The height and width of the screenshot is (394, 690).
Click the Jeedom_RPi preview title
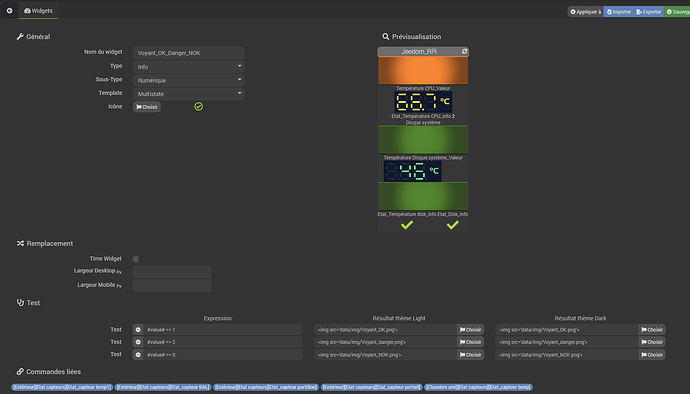coord(418,52)
